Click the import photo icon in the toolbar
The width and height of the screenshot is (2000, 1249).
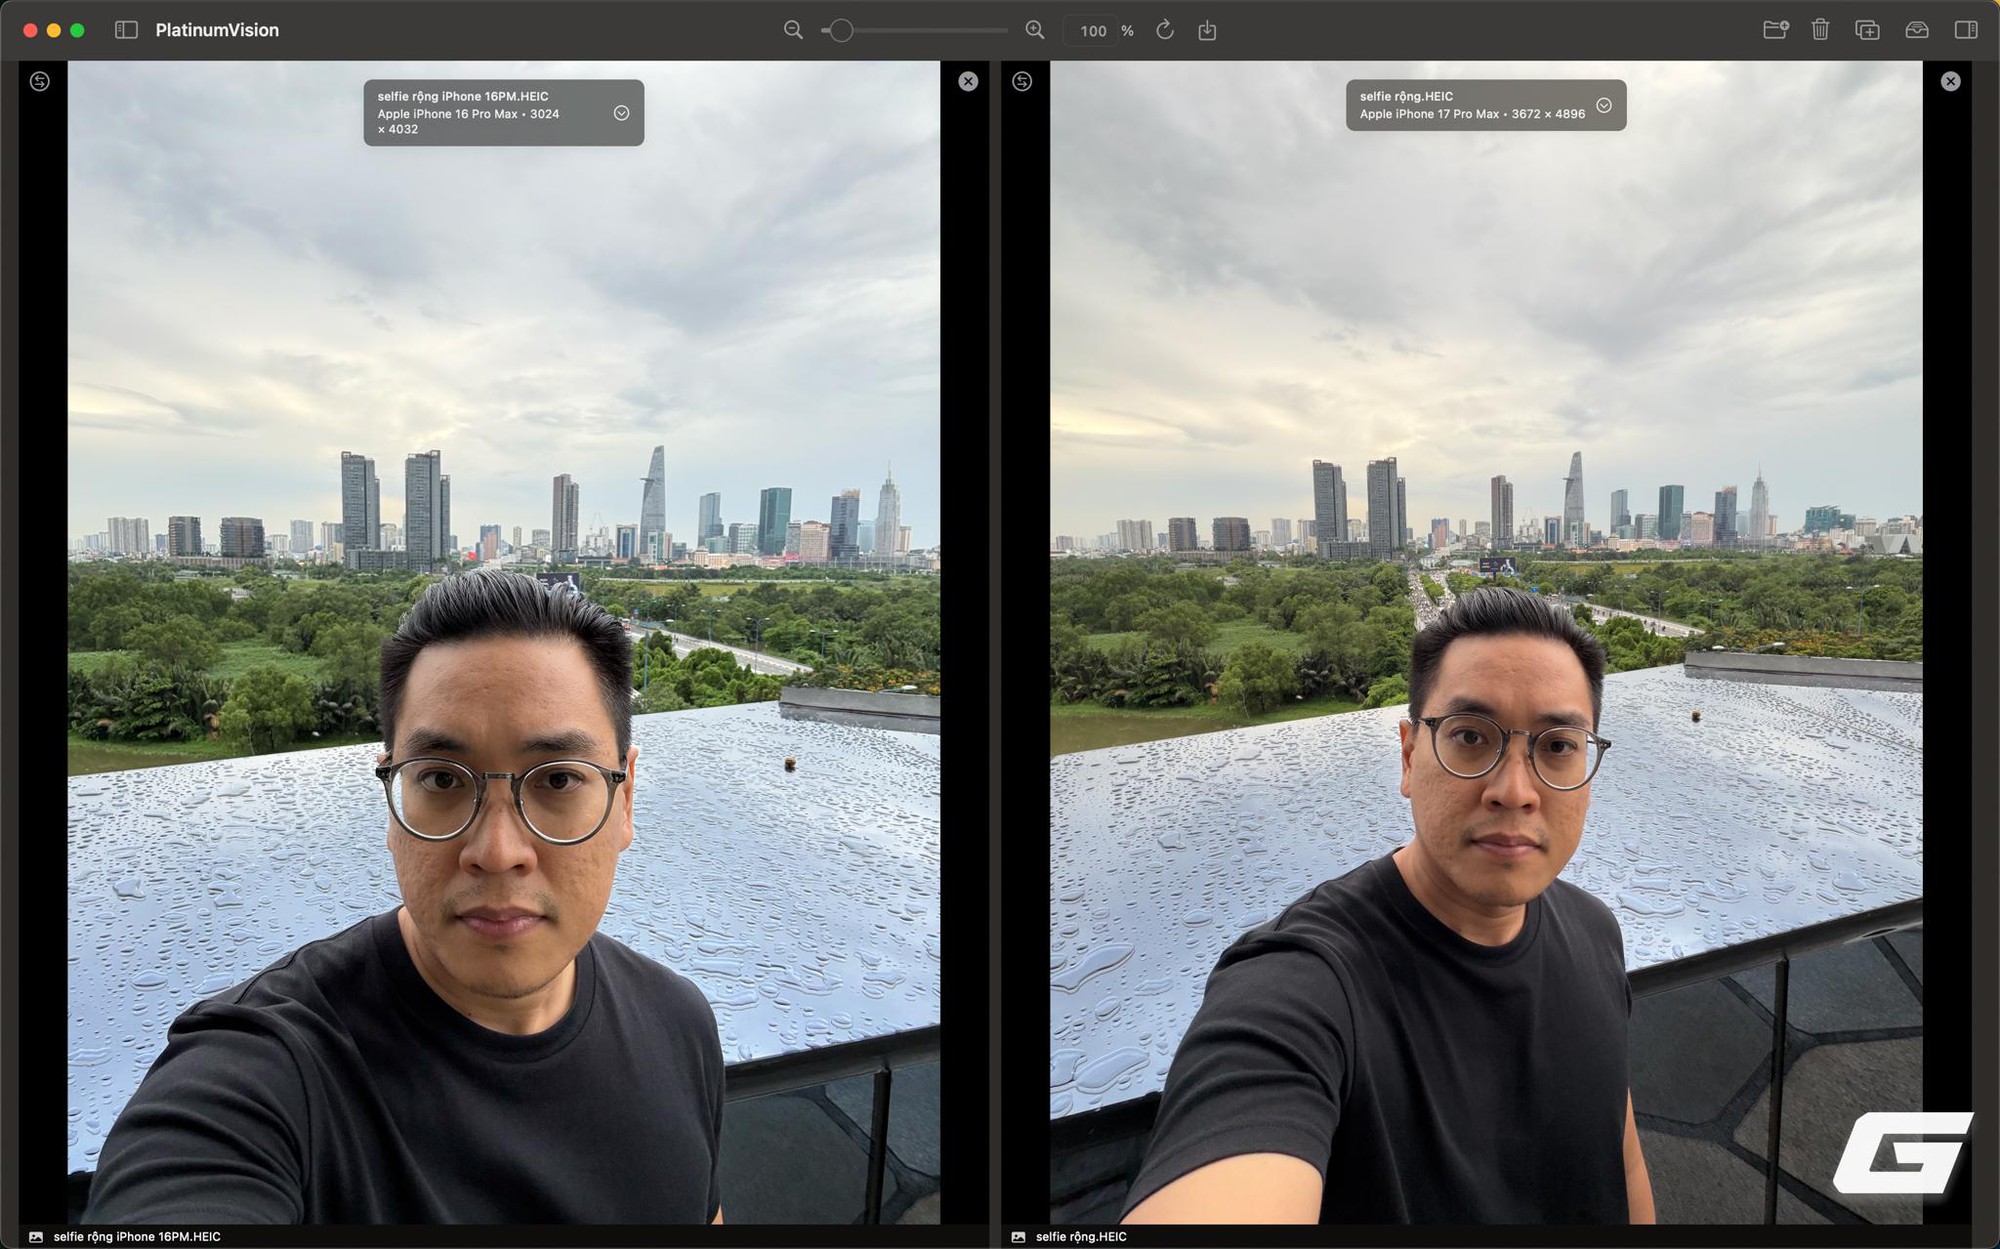[x=1207, y=31]
